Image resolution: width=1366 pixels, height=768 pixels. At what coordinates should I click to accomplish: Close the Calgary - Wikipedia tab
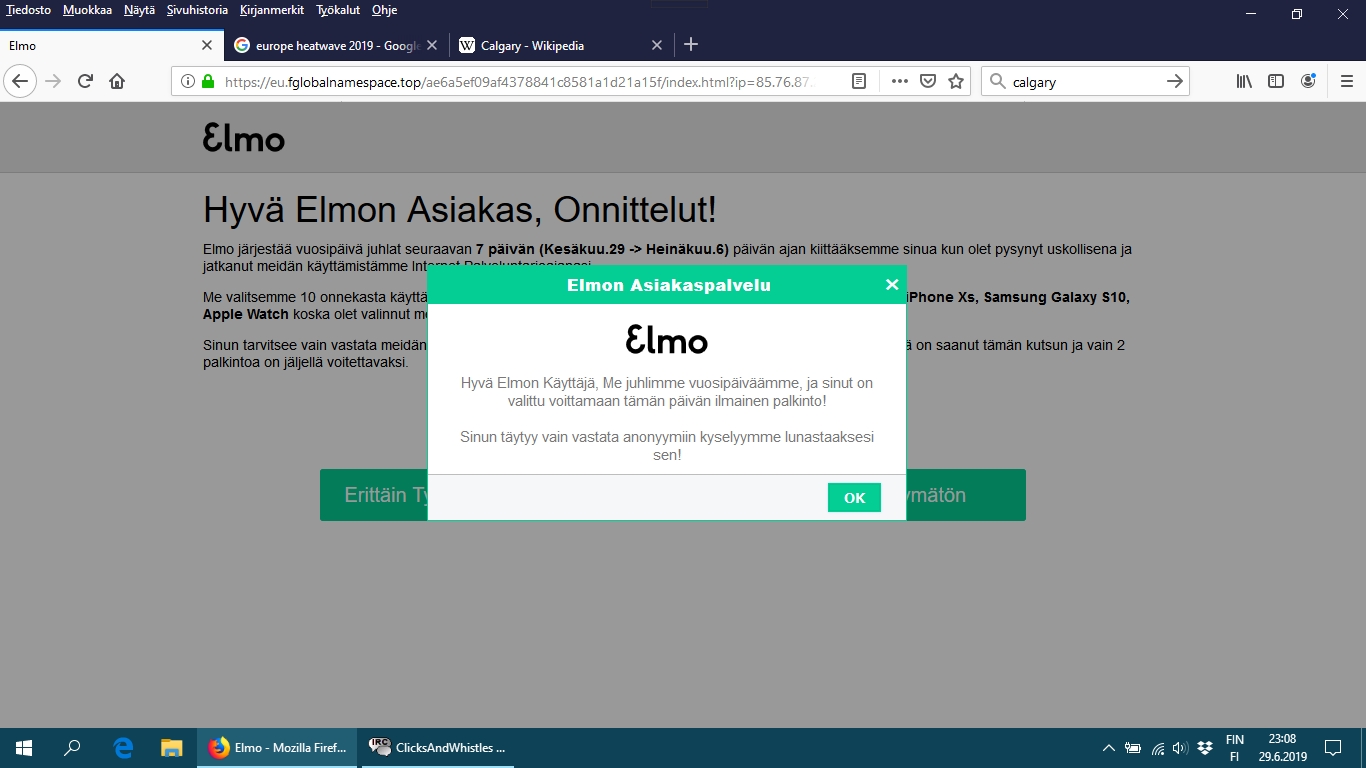(657, 45)
